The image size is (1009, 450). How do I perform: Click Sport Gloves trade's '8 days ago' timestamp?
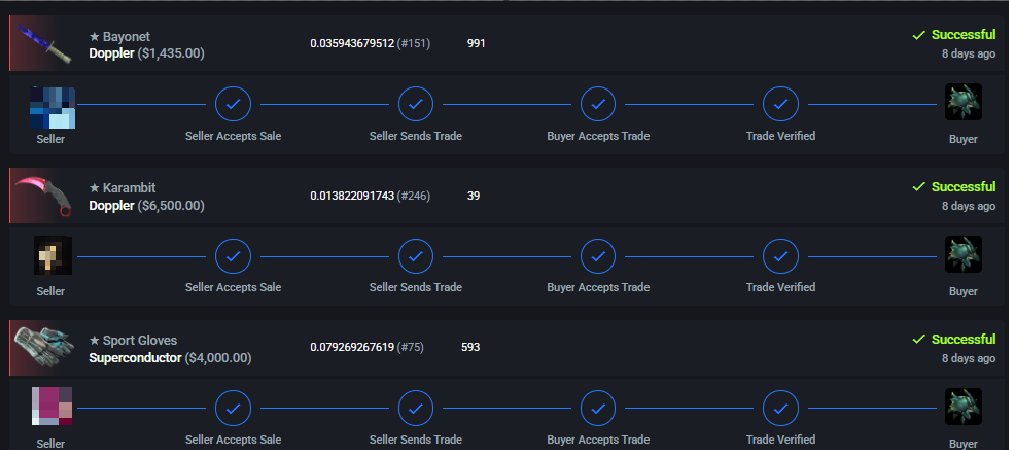[x=968, y=359]
